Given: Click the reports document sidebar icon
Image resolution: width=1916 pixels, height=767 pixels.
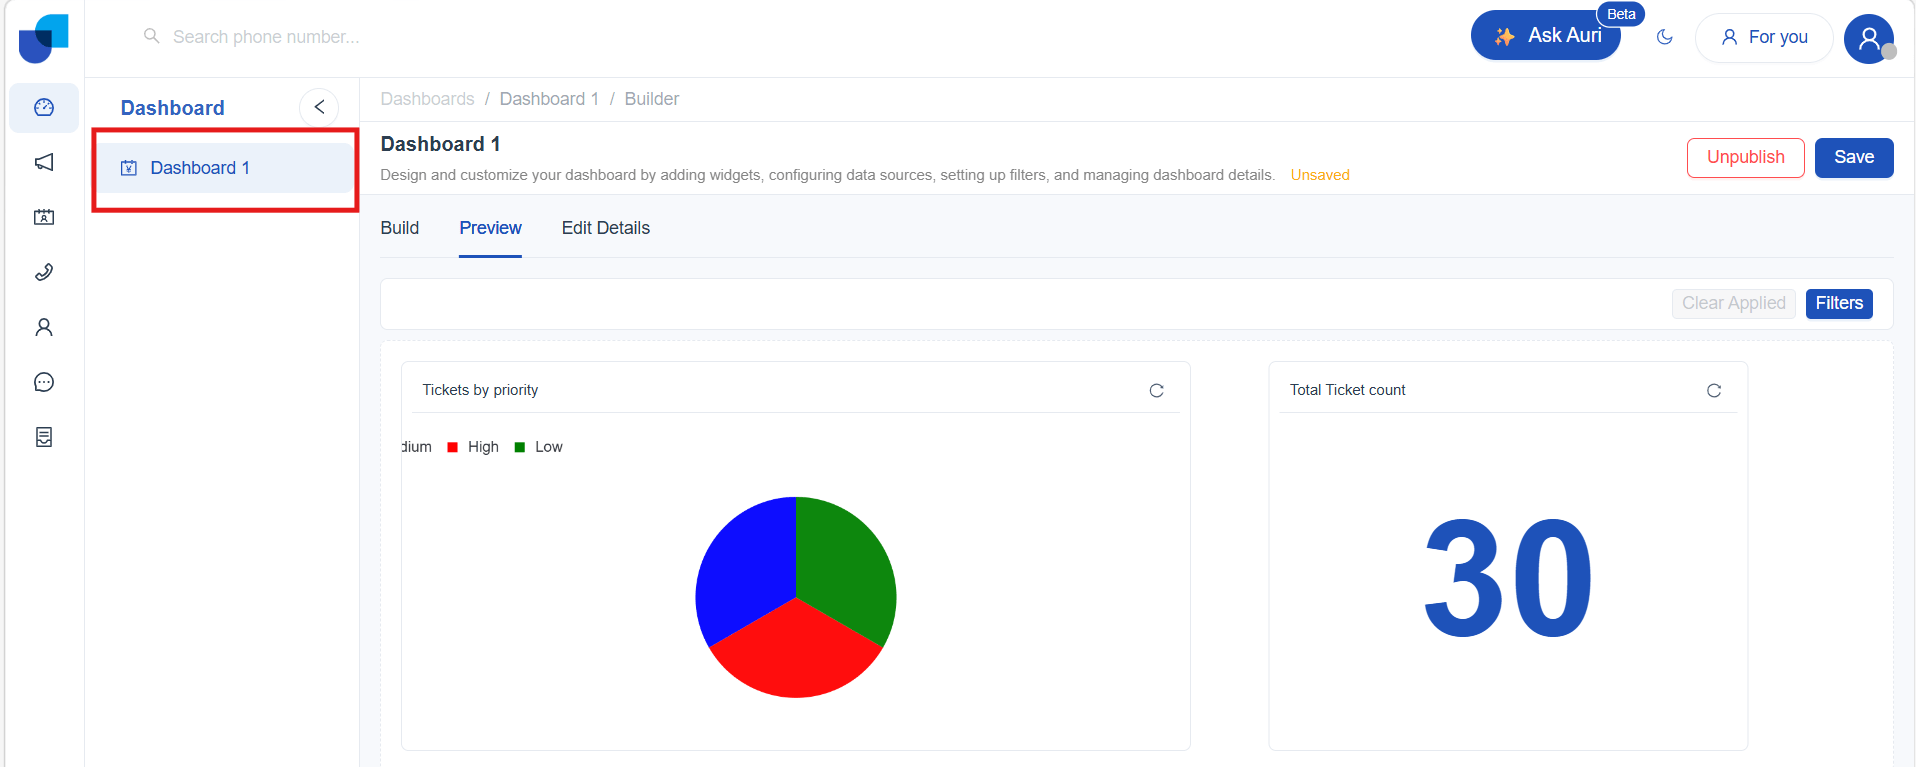Looking at the screenshot, I should [x=44, y=437].
